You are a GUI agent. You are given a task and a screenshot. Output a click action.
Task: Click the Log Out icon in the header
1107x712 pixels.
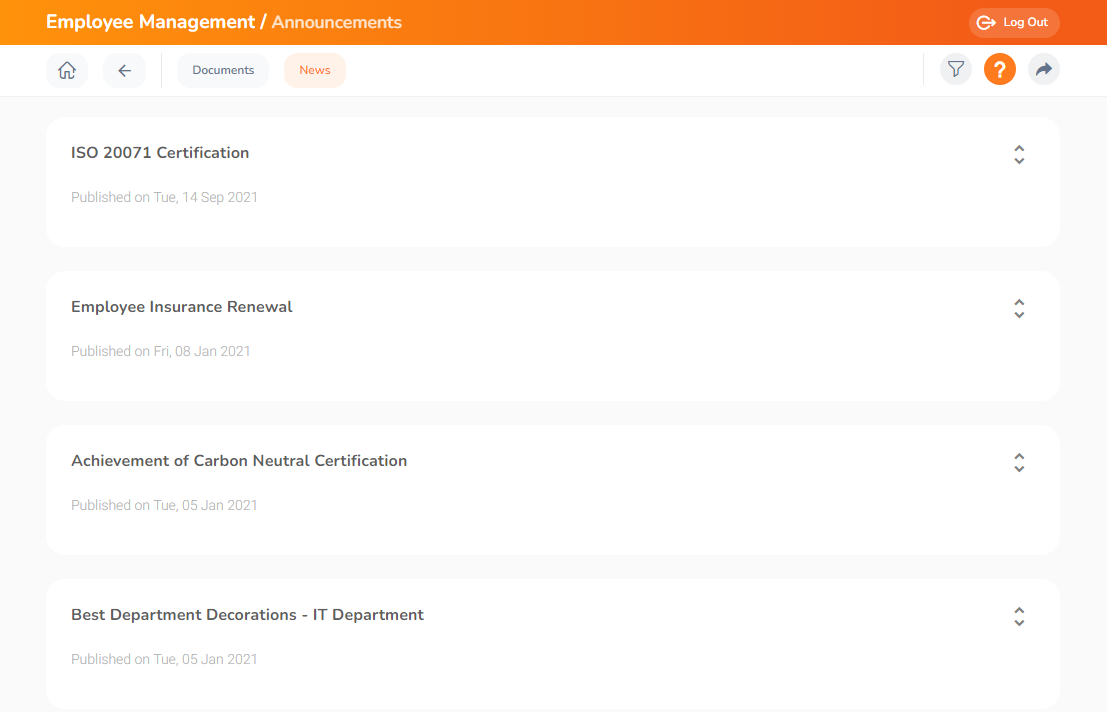[x=984, y=22]
